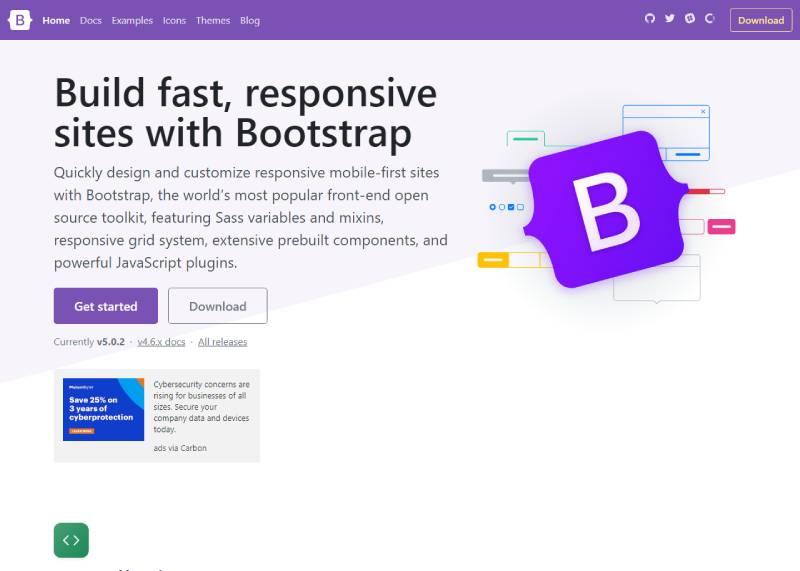
Task: Click the Bootstrap logo in navbar
Action: click(20, 20)
